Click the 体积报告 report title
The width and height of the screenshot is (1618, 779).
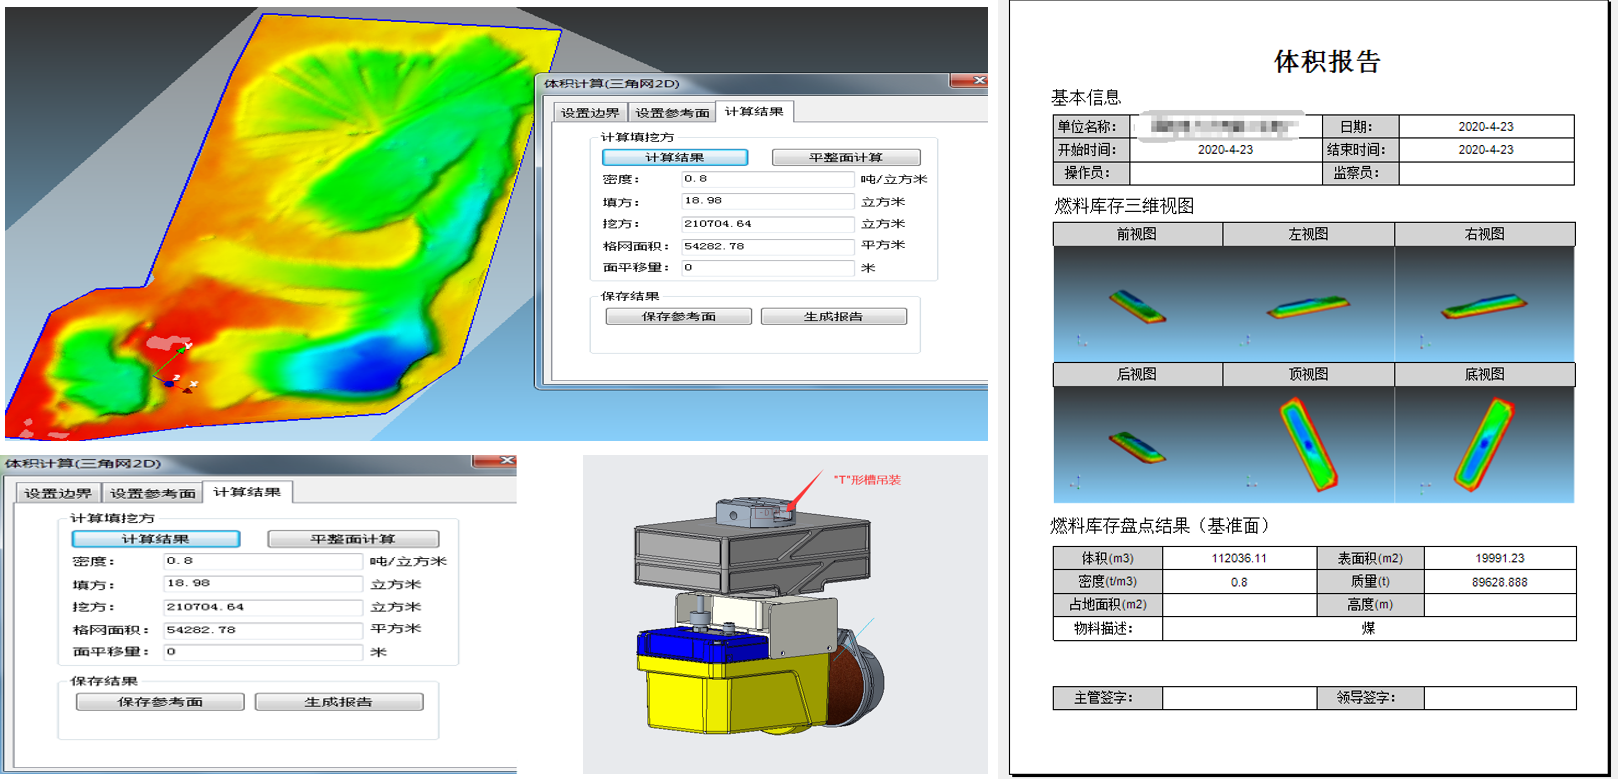(1327, 62)
